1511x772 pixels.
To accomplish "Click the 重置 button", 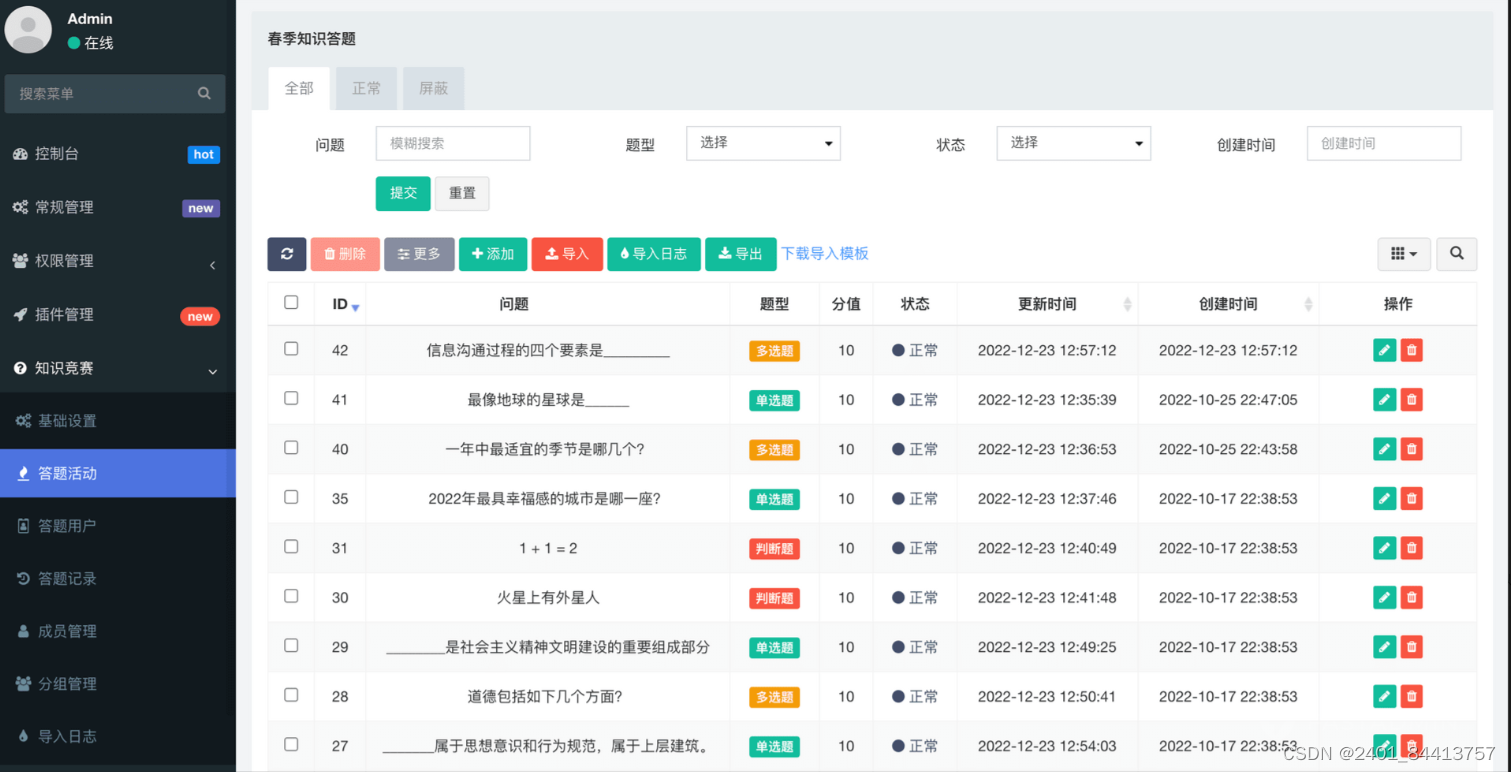I will pyautogui.click(x=462, y=193).
